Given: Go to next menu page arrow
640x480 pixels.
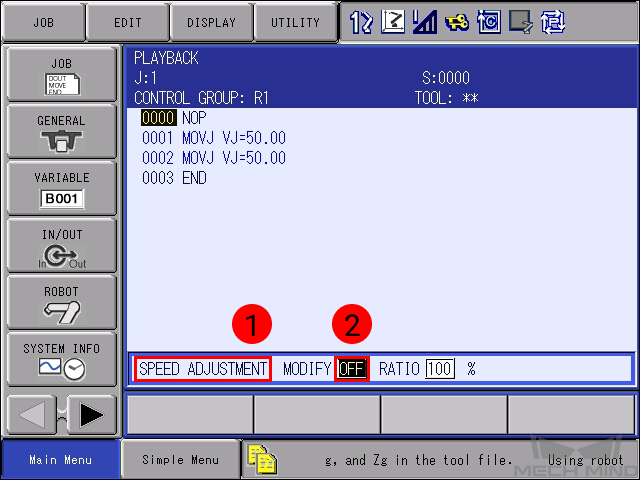Looking at the screenshot, I should [x=92, y=415].
